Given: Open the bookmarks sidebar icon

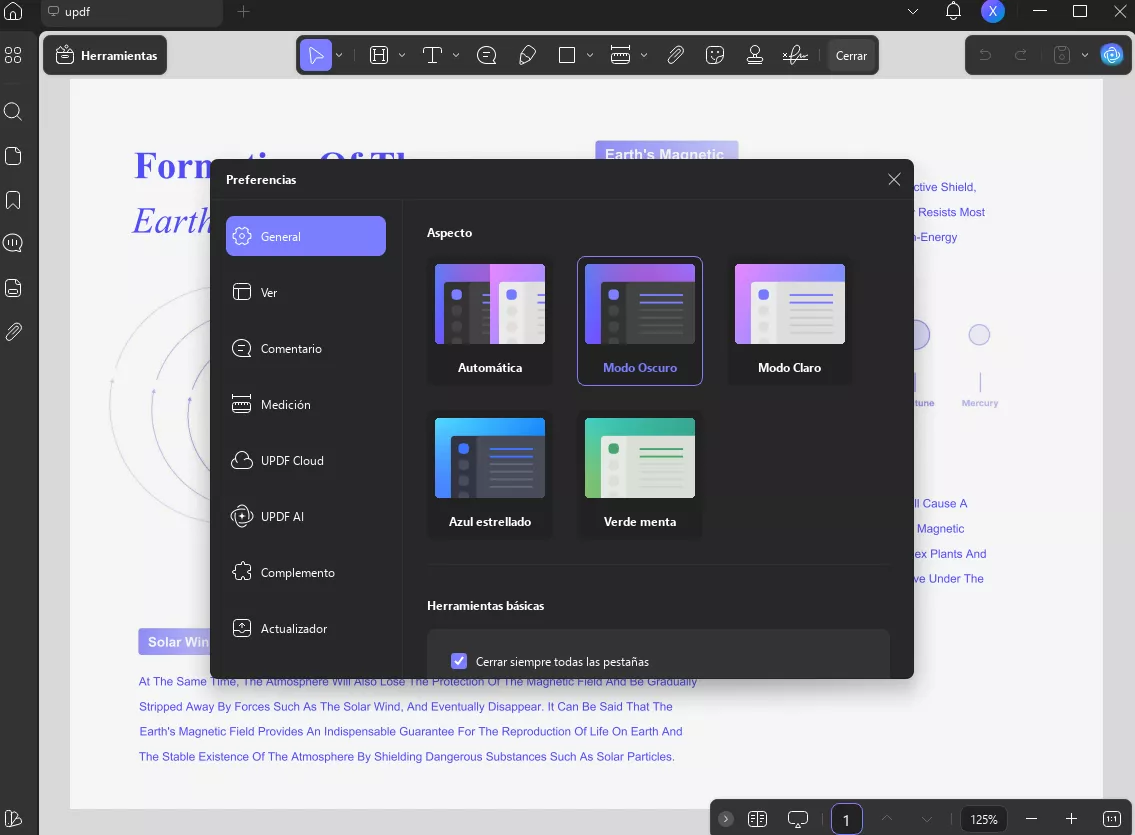Looking at the screenshot, I should coord(13,200).
